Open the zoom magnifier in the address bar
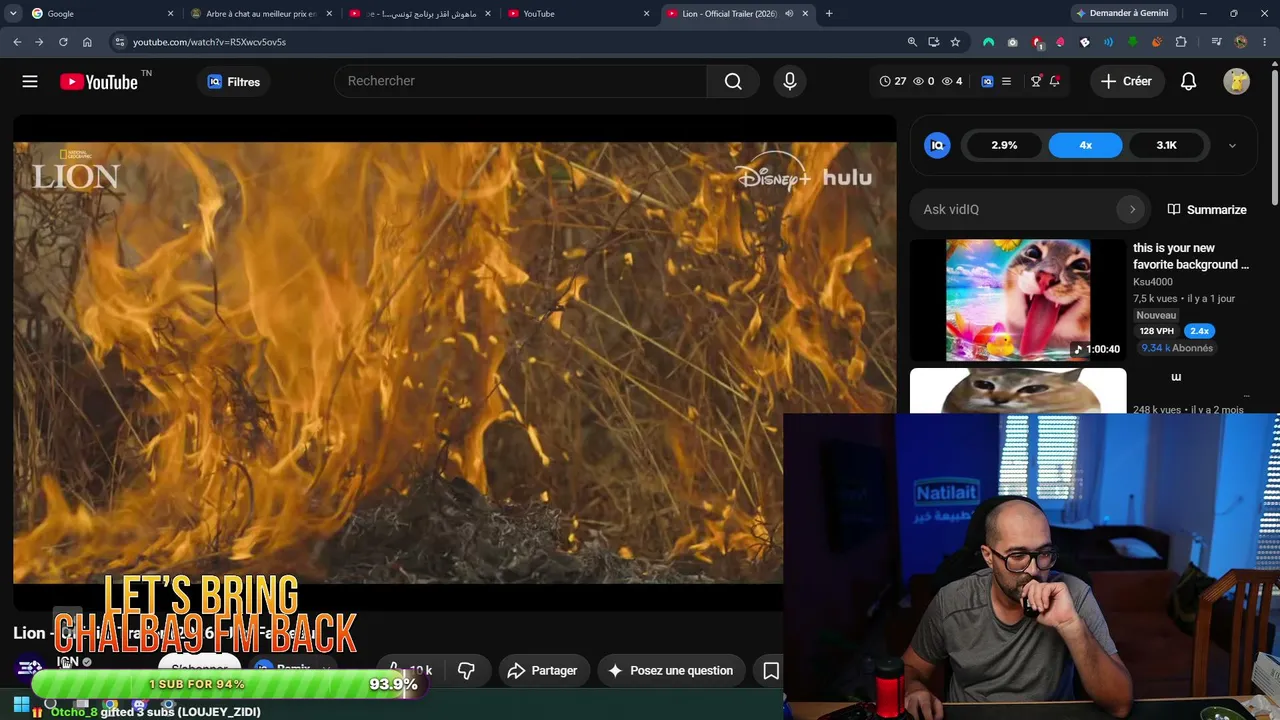 (912, 42)
